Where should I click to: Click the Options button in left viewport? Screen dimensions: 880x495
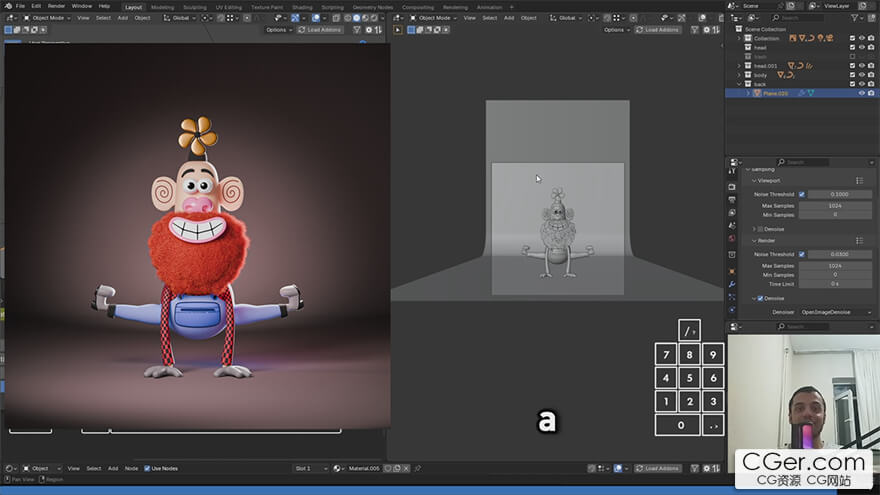click(279, 30)
